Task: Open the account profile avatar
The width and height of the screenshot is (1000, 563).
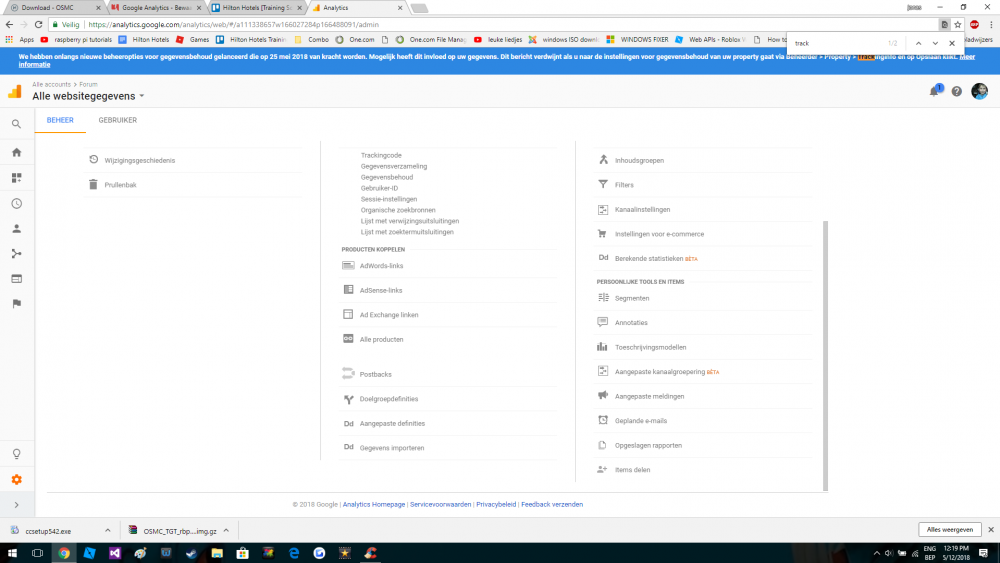Action: (x=980, y=91)
